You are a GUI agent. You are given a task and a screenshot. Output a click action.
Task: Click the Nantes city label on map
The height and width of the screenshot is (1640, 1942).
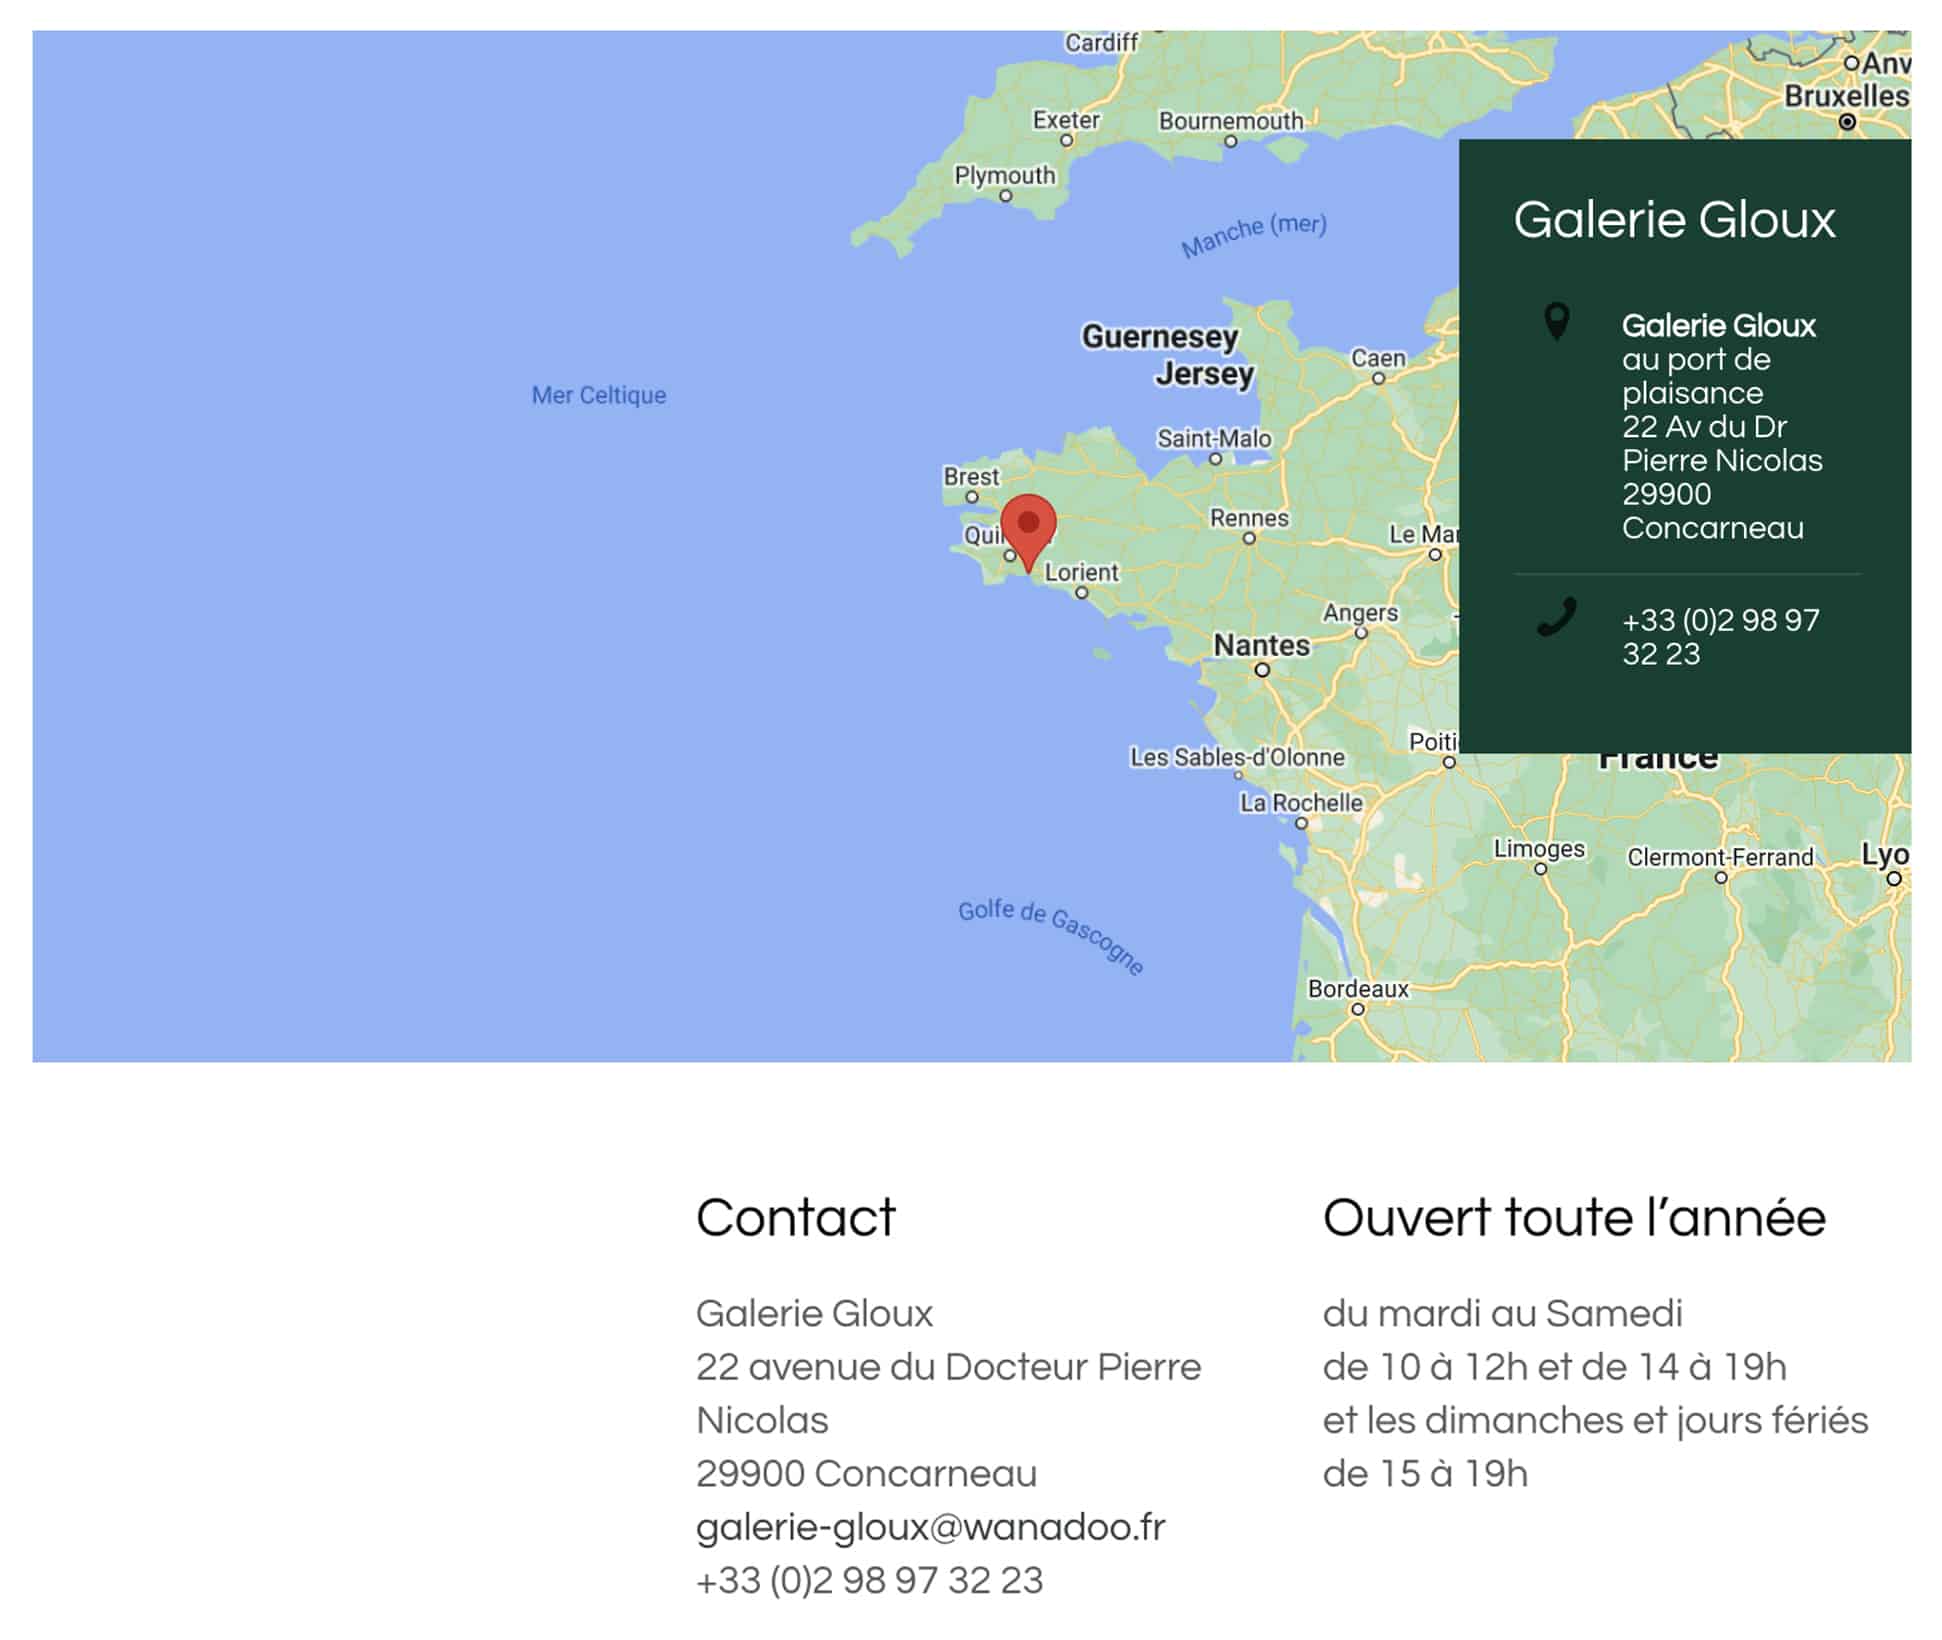[1261, 645]
